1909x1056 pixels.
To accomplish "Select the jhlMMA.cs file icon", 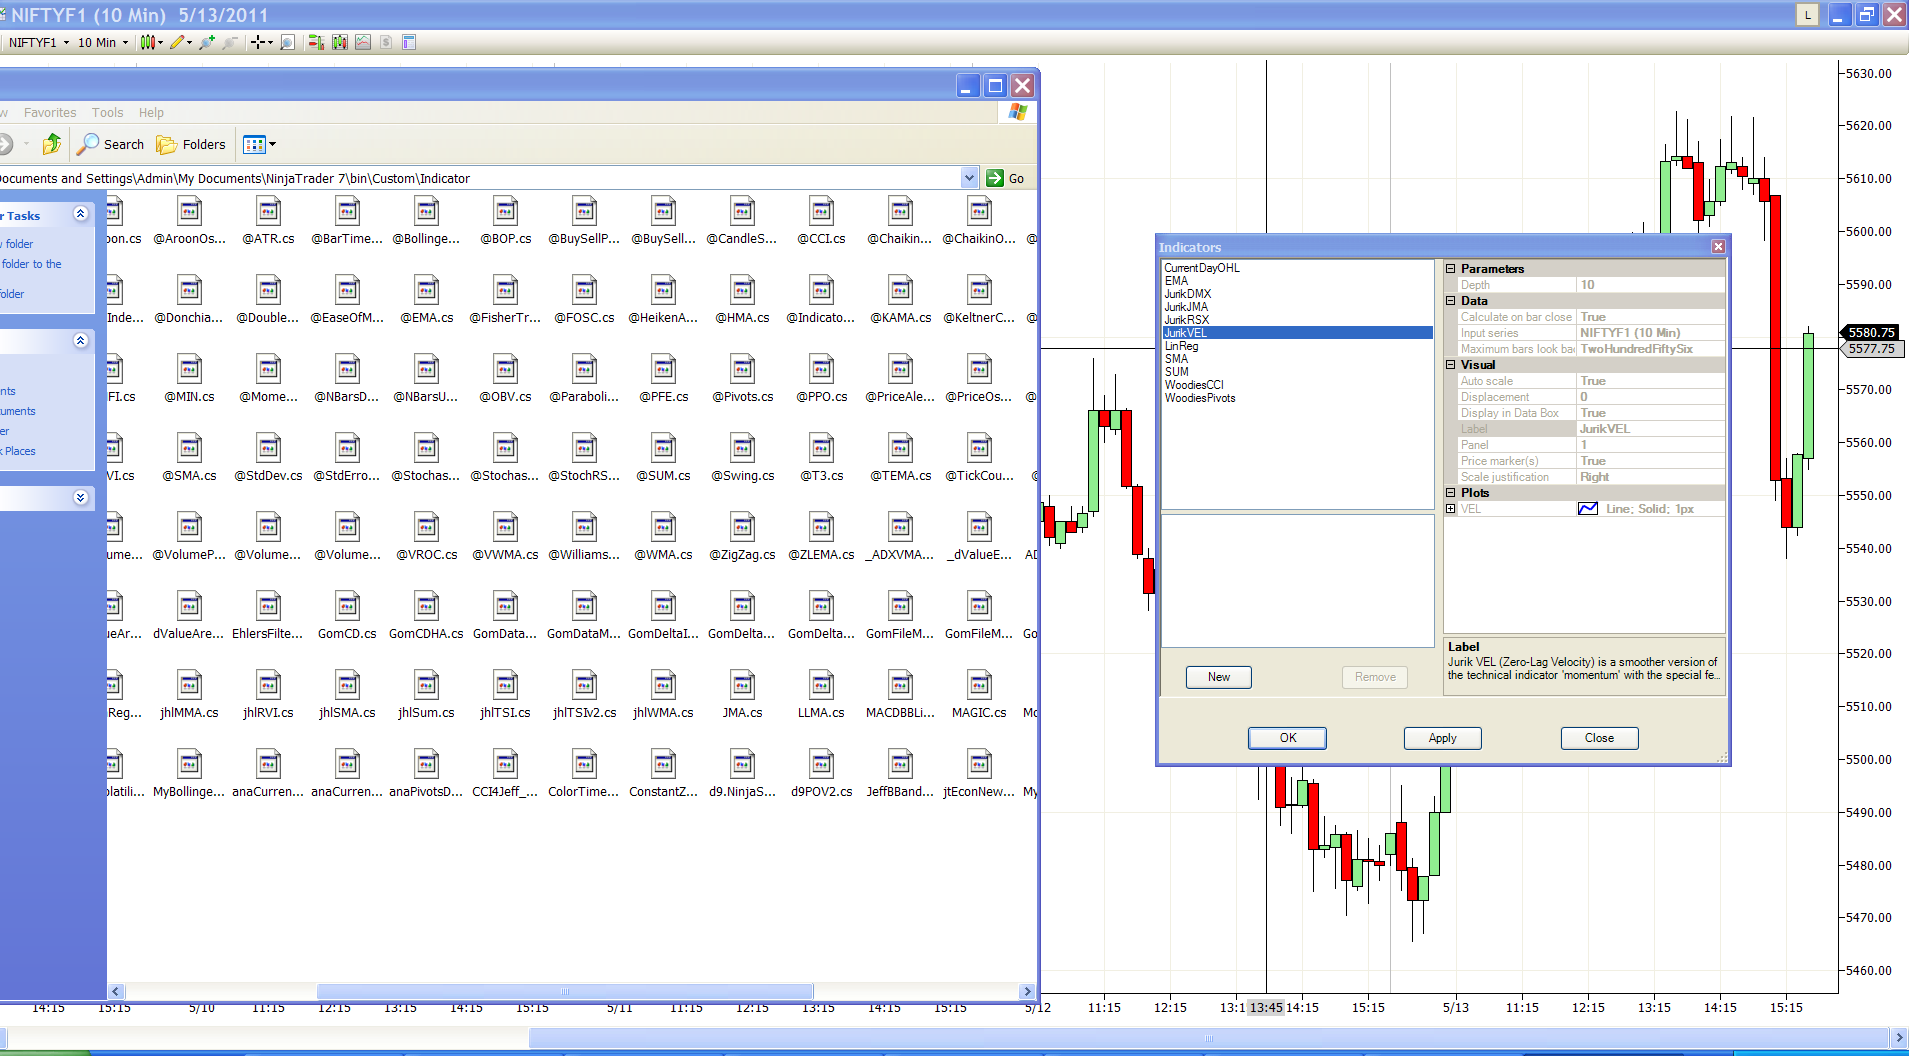I will (189, 684).
